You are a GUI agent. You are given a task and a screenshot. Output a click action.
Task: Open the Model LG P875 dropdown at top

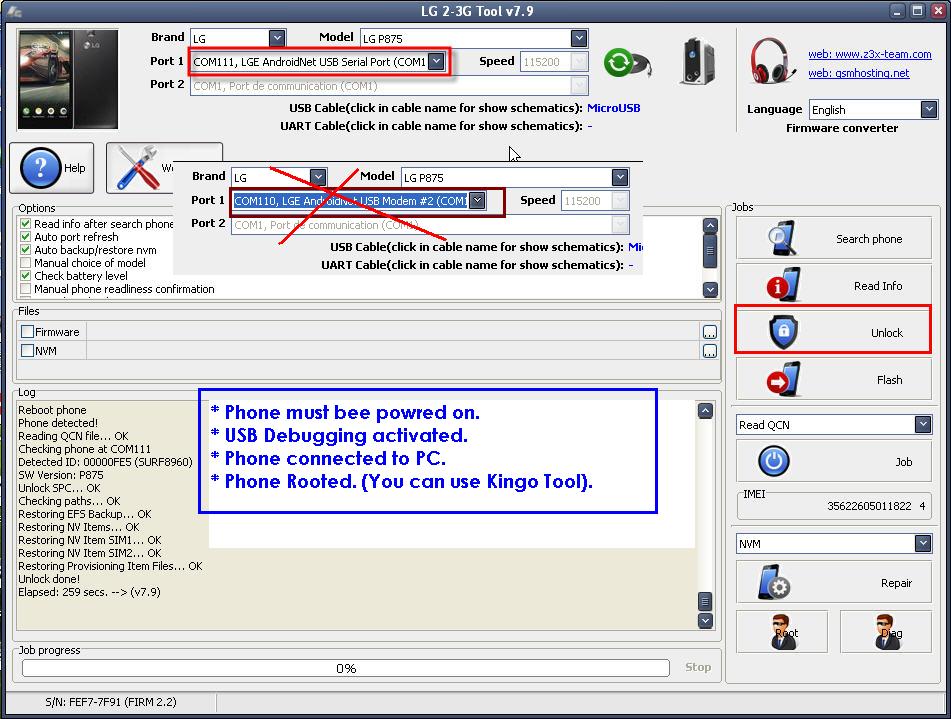click(579, 38)
